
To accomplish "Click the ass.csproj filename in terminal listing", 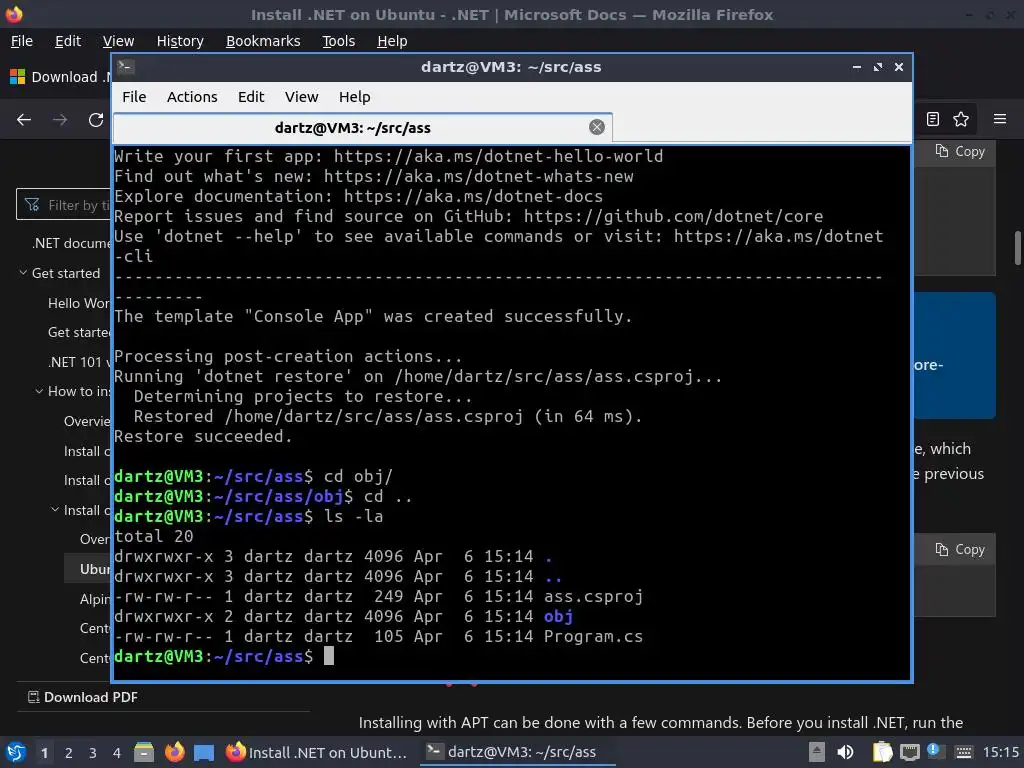I will point(594,596).
